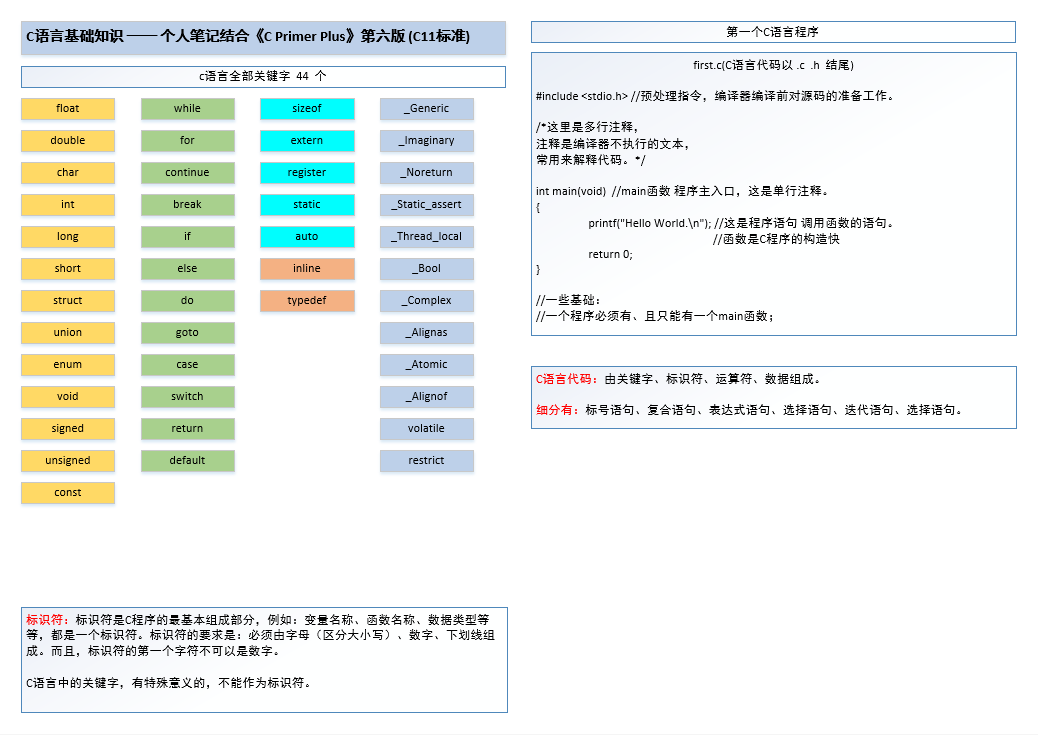This screenshot has height=735, width=1038.
Task: Select the red 细分有 label
Action: click(x=559, y=410)
